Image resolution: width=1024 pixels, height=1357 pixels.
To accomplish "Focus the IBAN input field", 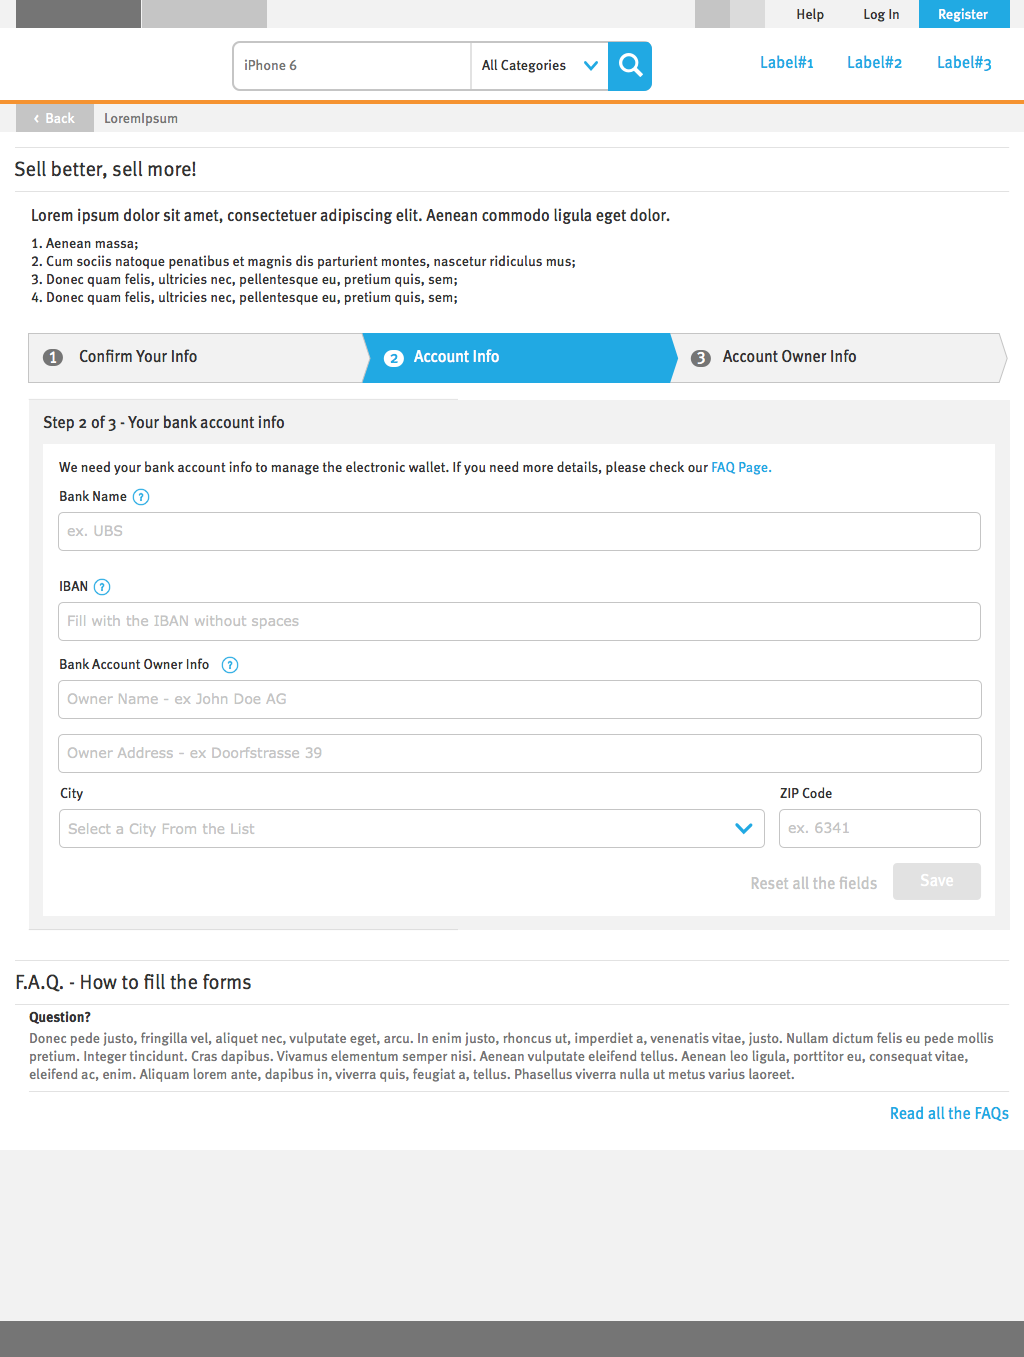I will 519,621.
